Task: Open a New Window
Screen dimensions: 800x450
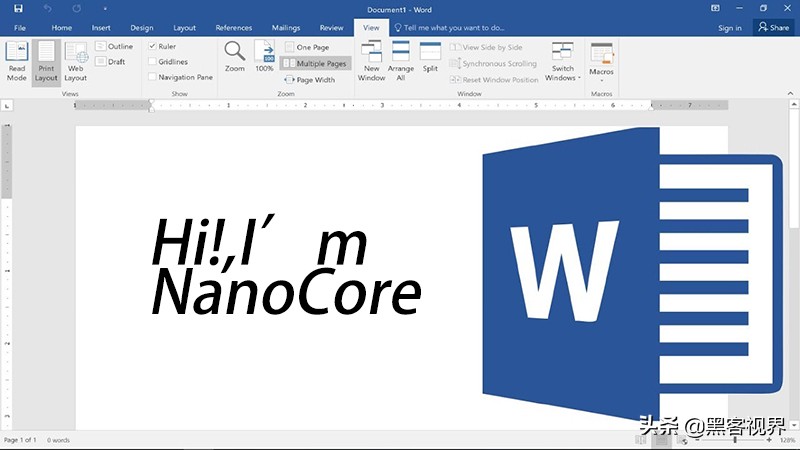Action: 371,61
